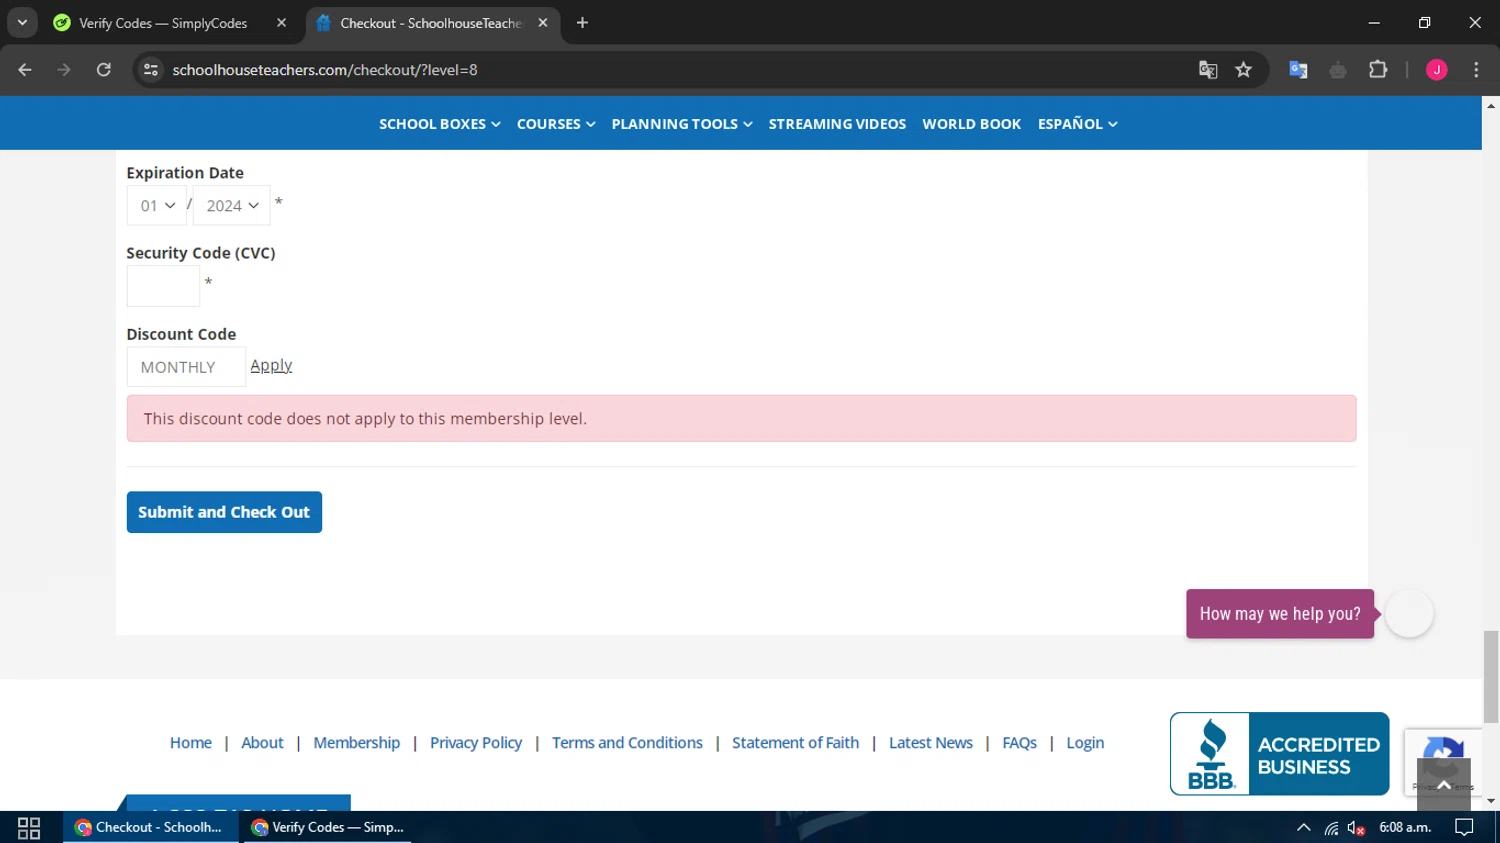Viewport: 1500px width, 843px height.
Task: Open the Extensions puzzle icon
Action: pyautogui.click(x=1378, y=70)
